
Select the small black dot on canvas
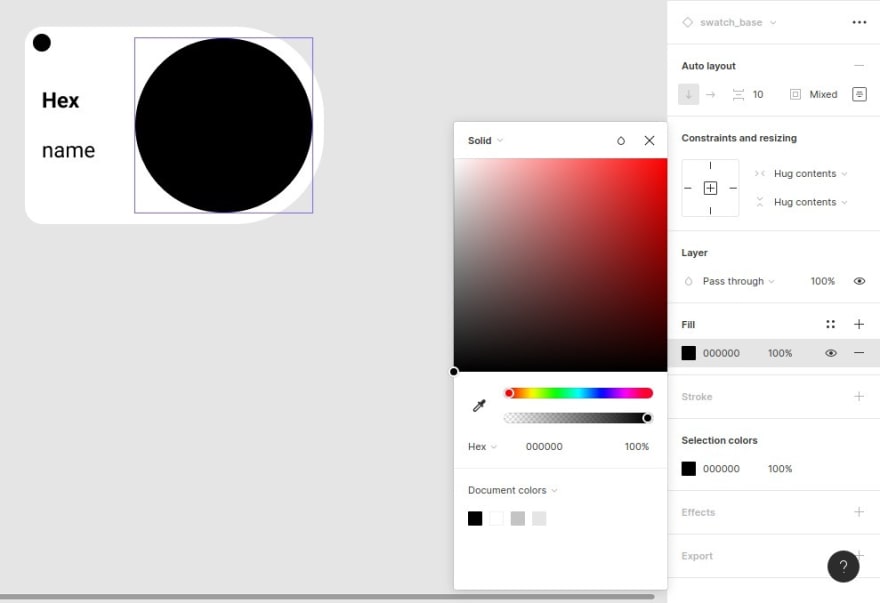pos(42,43)
